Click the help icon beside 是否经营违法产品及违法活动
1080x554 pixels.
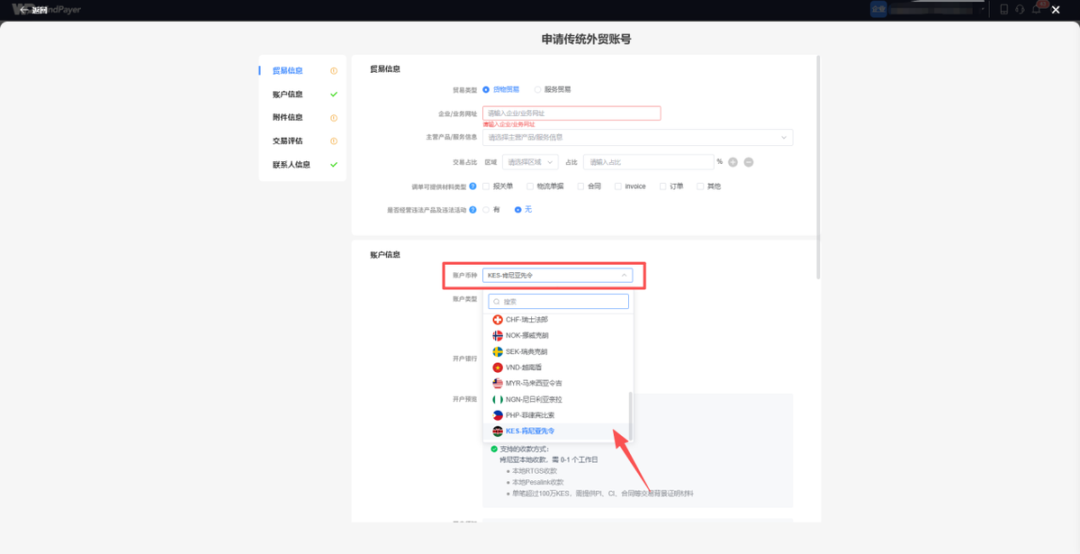pyautogui.click(x=472, y=209)
